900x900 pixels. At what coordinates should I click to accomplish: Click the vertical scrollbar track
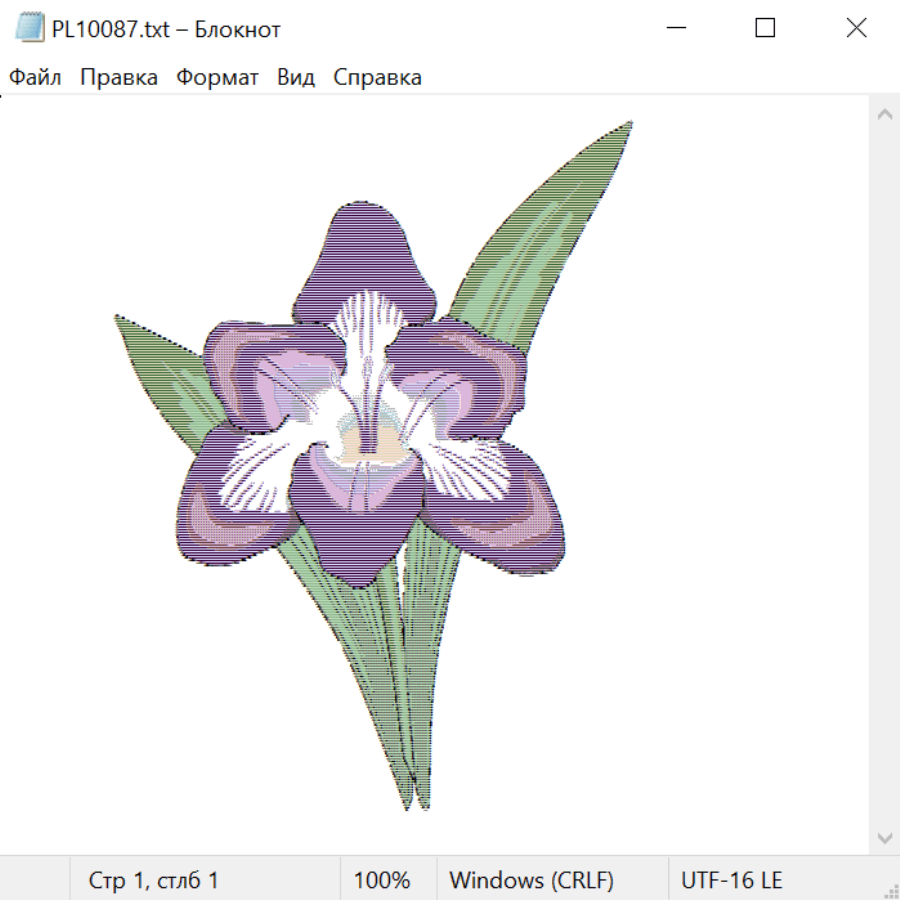pyautogui.click(x=884, y=475)
